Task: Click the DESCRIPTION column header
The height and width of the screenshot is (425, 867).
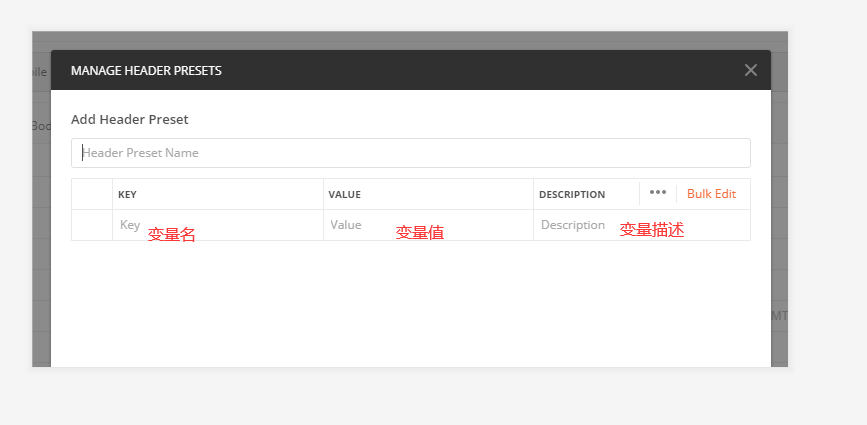Action: 572,195
